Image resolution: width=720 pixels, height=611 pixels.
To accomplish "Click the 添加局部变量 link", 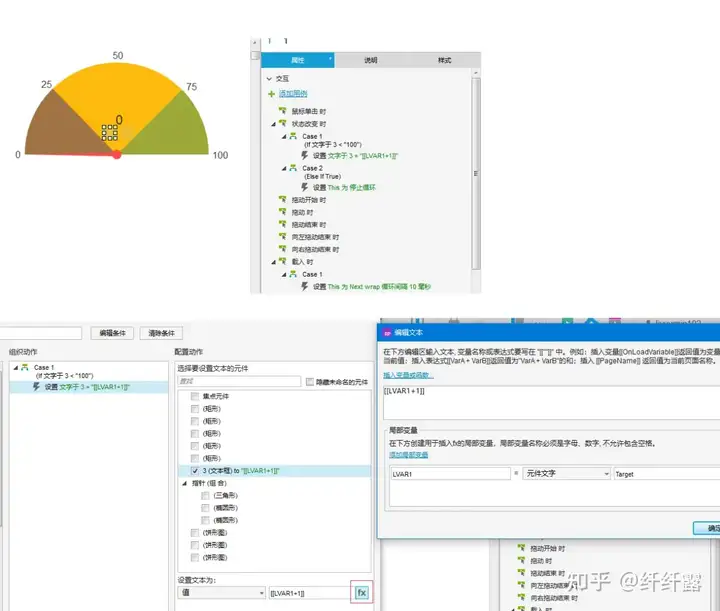I will tap(409, 454).
